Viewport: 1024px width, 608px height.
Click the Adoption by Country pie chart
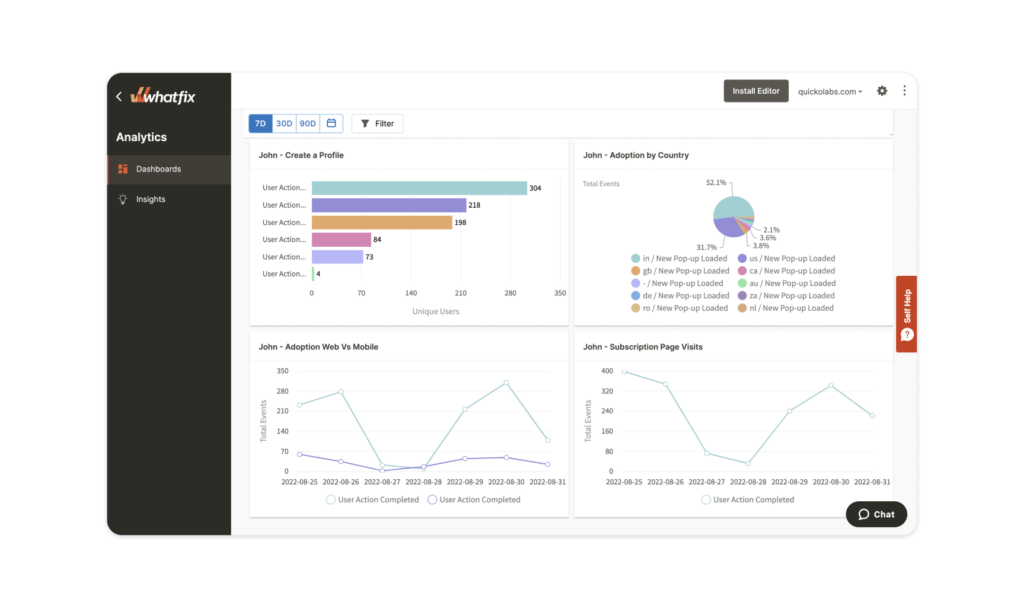[x=733, y=216]
